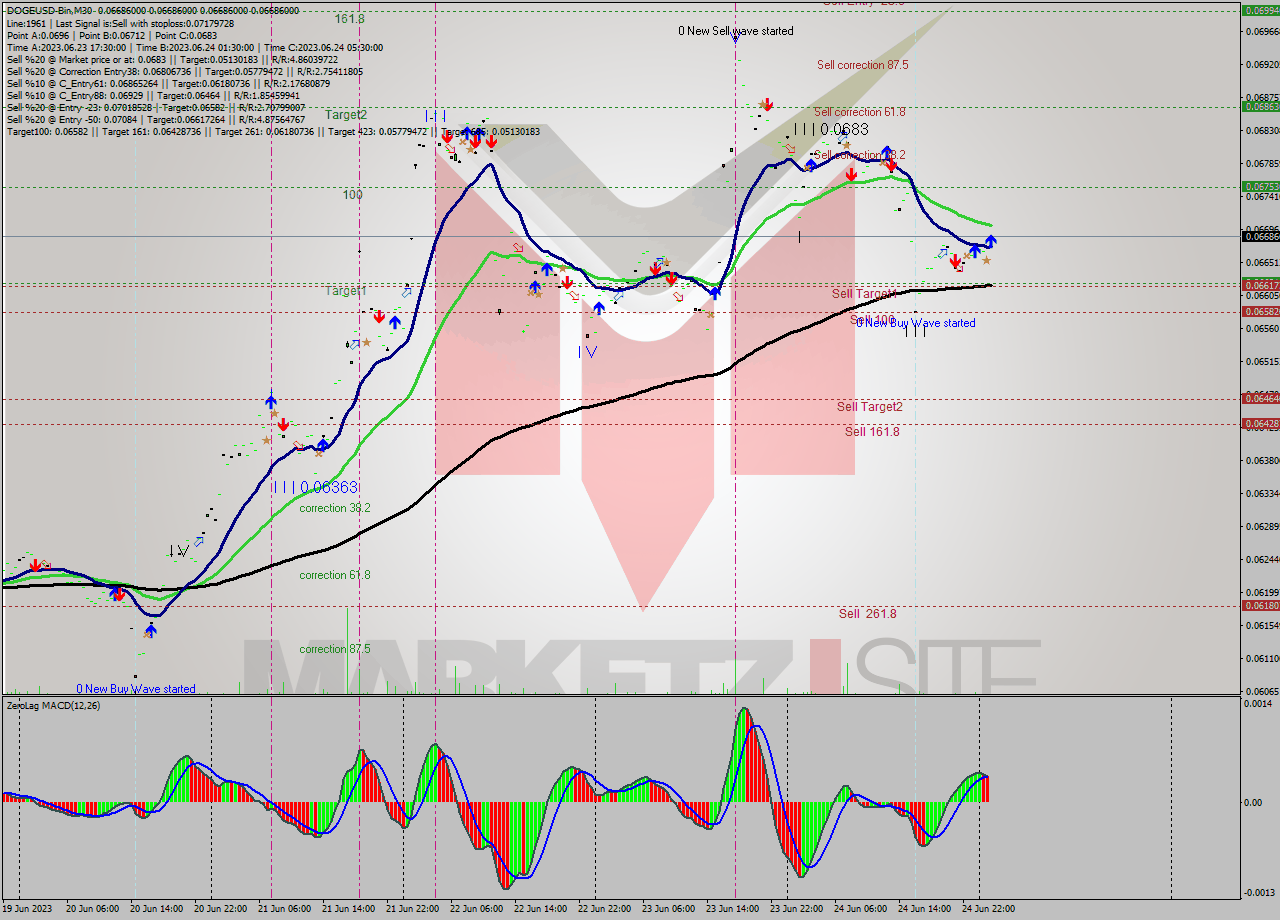
Task: Select the '22 Jun 14:00' time axis label
Action: (x=540, y=909)
